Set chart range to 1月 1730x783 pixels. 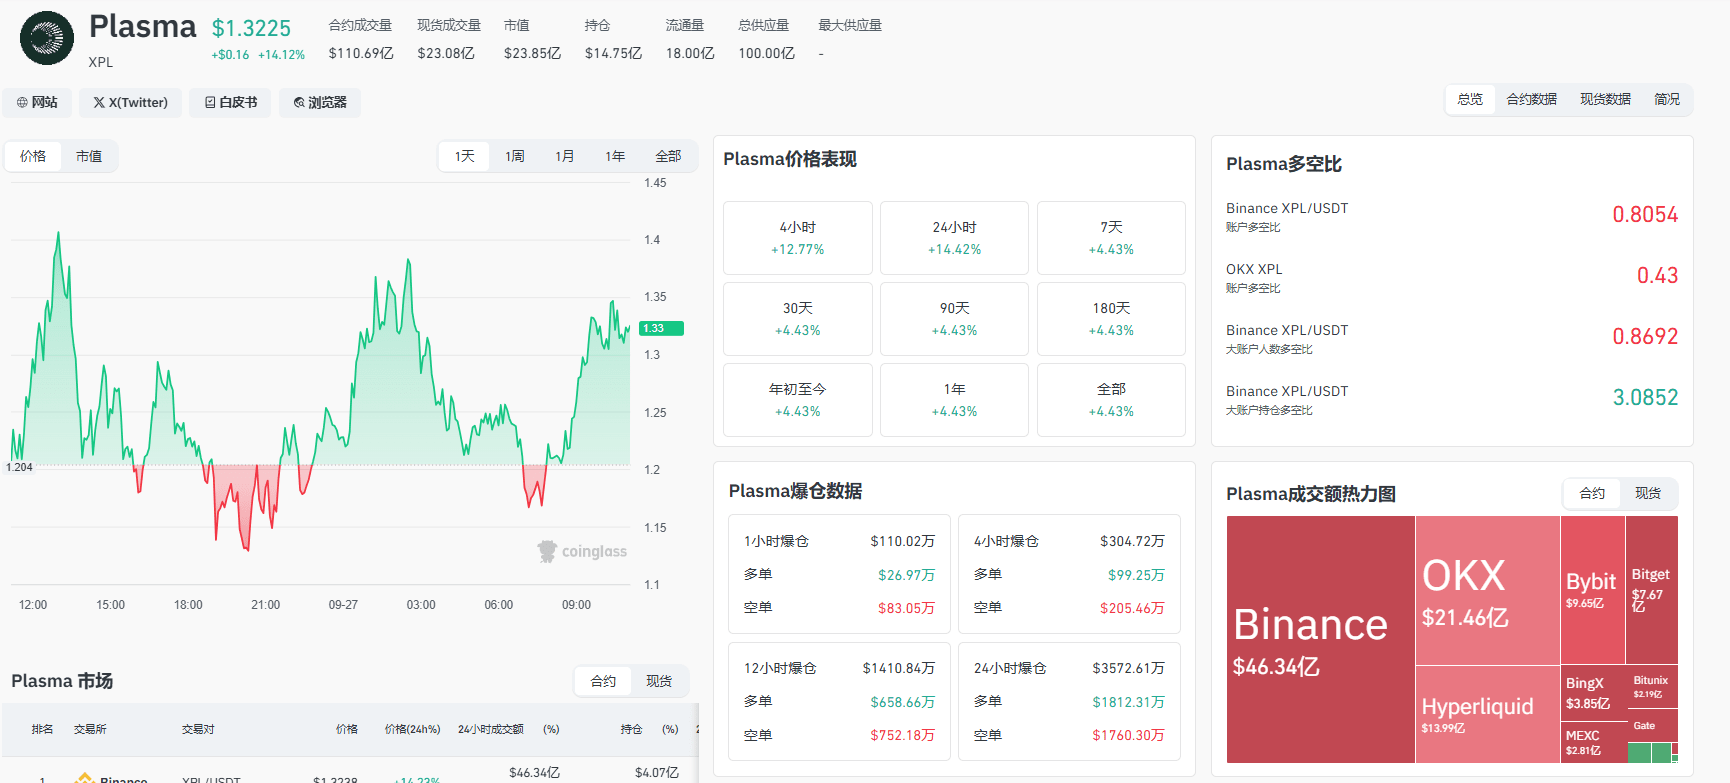[x=564, y=156]
